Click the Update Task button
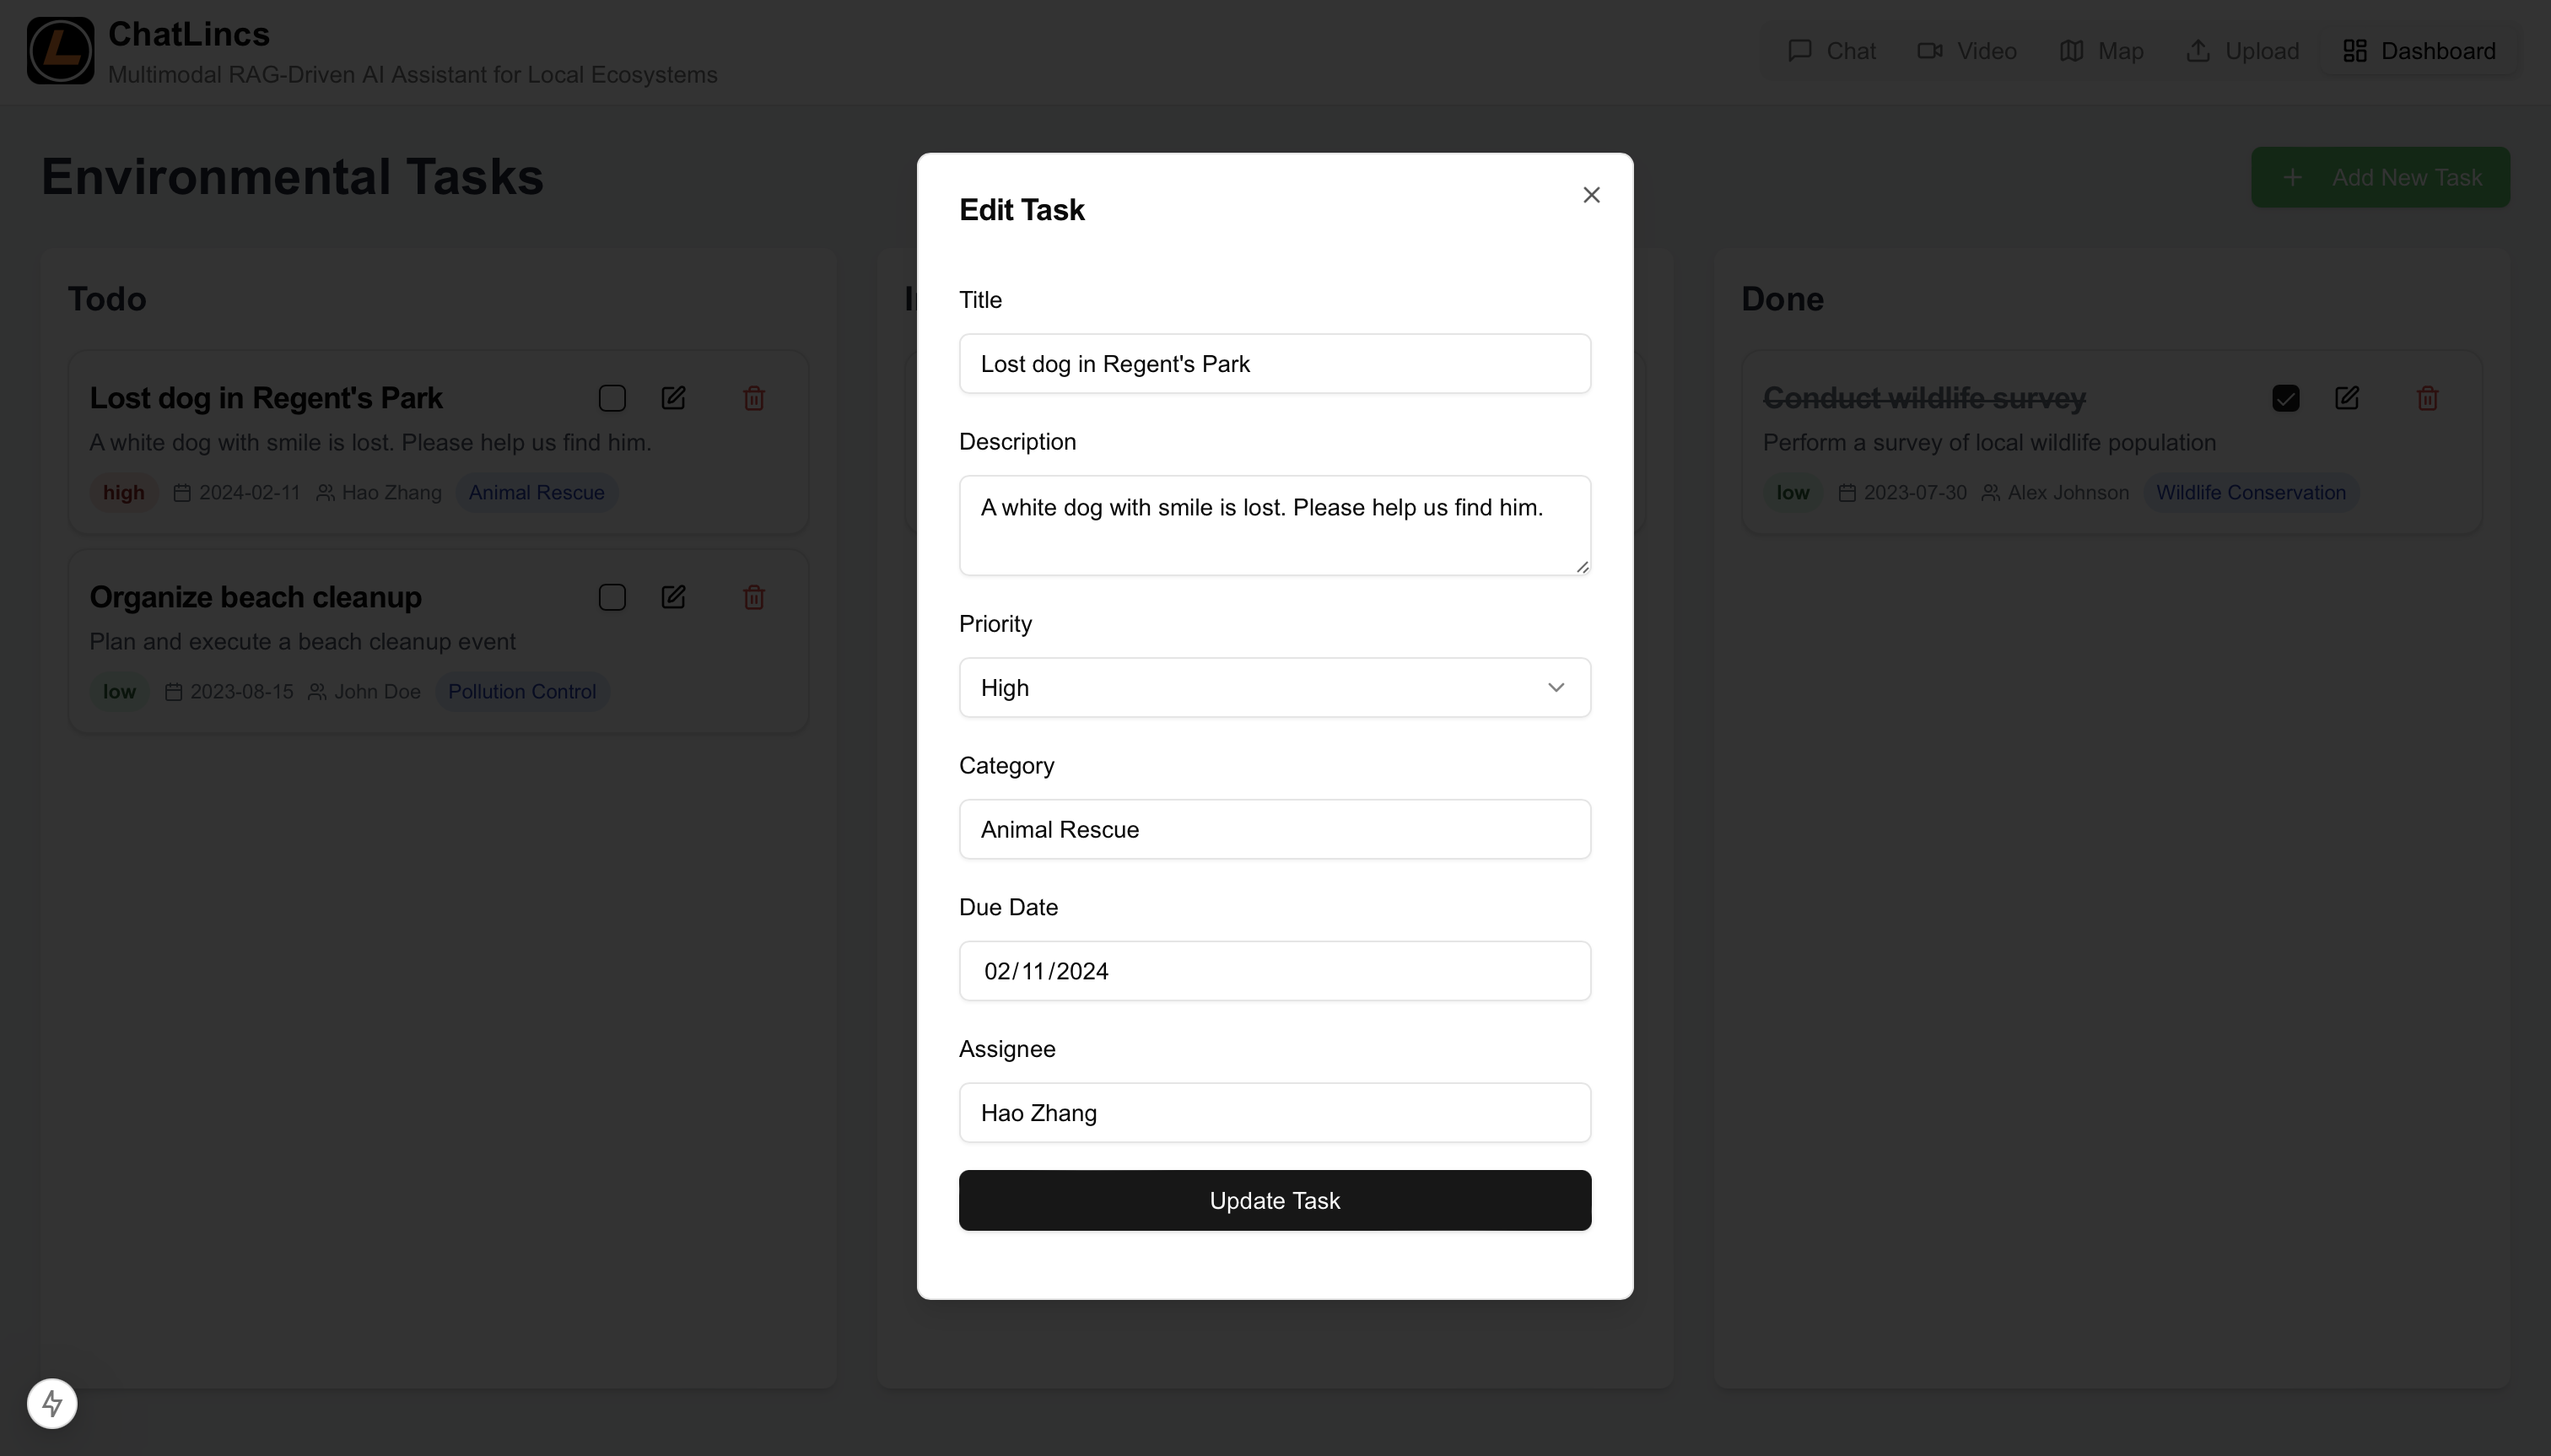This screenshot has height=1456, width=2551. (x=1274, y=1199)
